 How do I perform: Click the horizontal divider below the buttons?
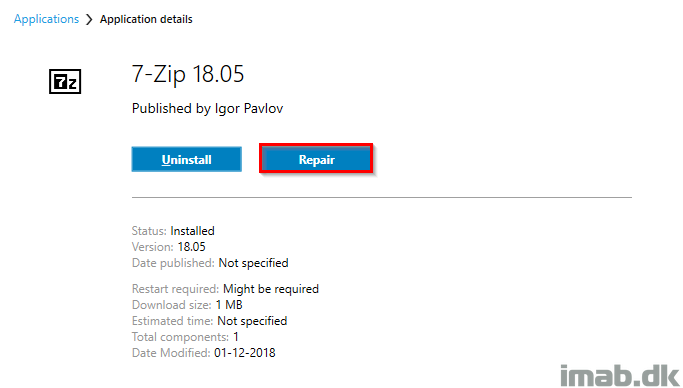pos(382,197)
